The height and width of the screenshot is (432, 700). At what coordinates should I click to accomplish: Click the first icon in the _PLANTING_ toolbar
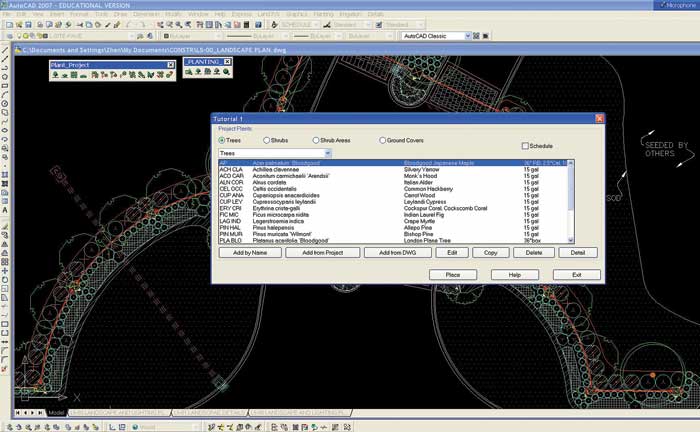tap(189, 73)
